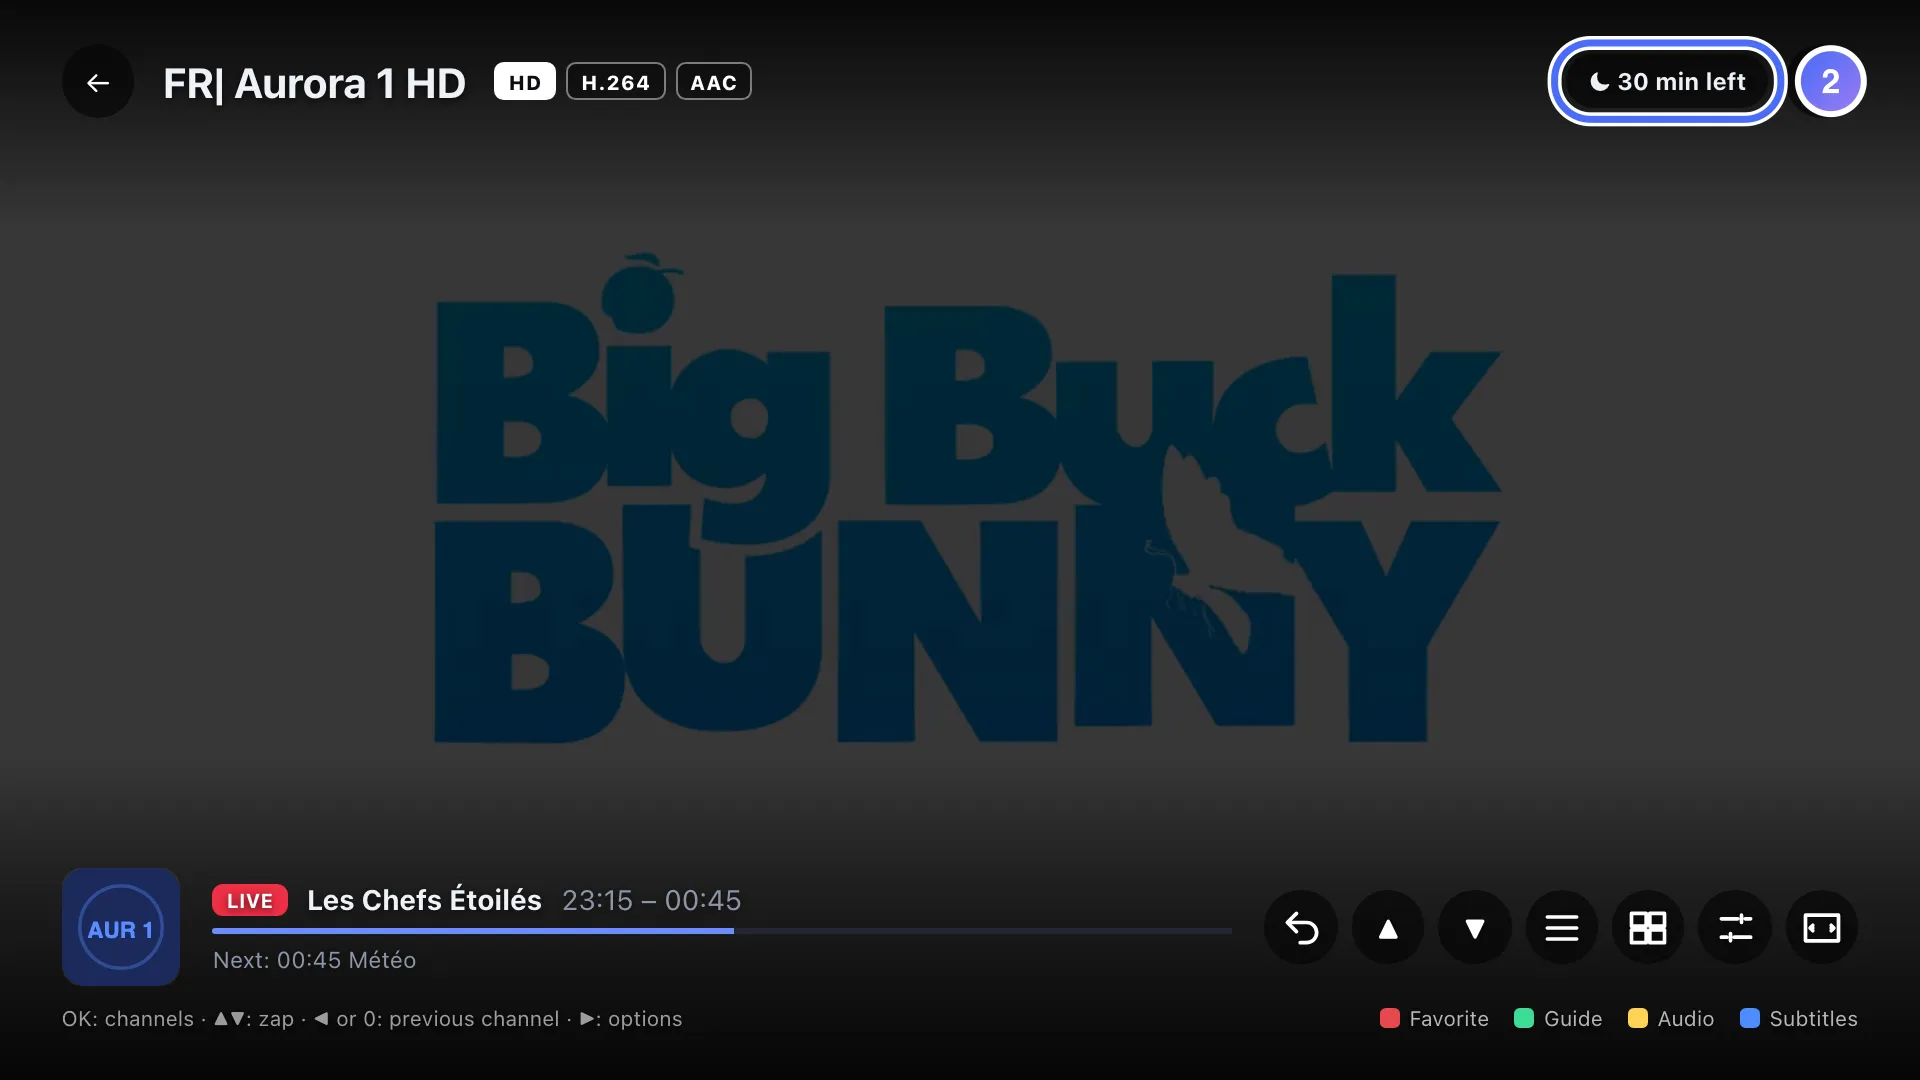
Task: Select the Les Chefs Étoilés programme title
Action: 424,900
